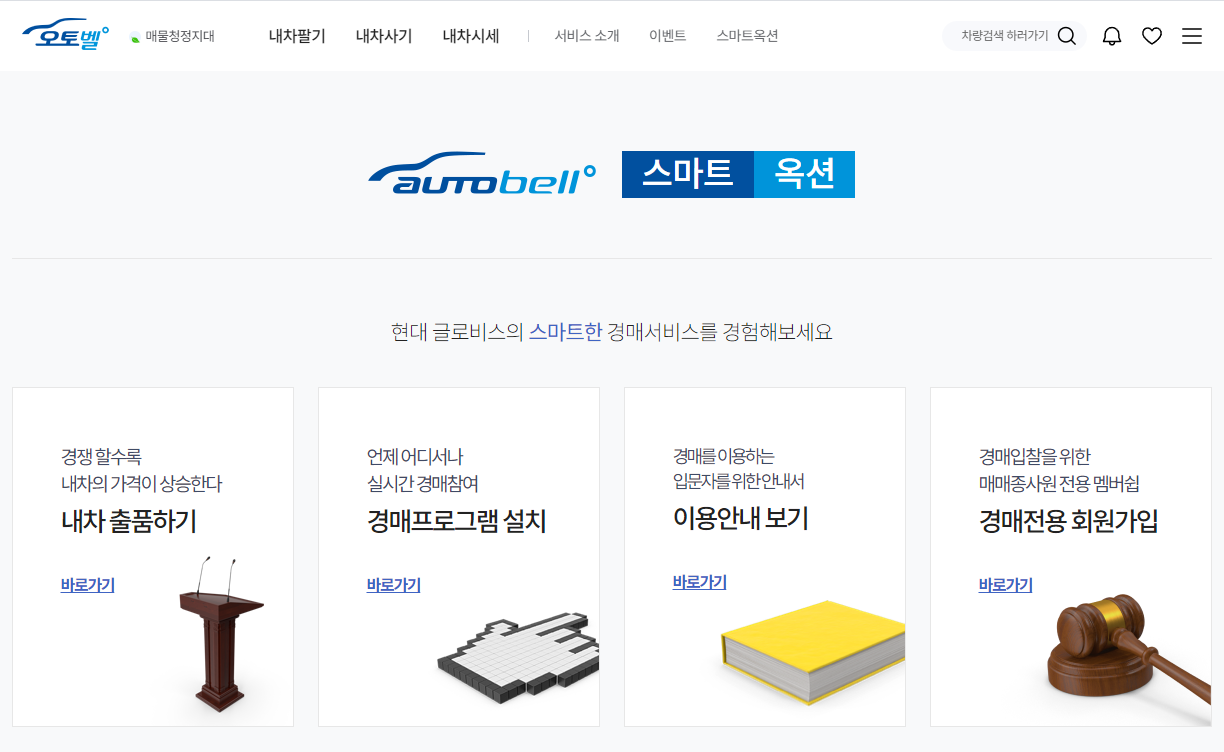Select the 내차팔기 menu item
The height and width of the screenshot is (752, 1224).
pos(296,35)
